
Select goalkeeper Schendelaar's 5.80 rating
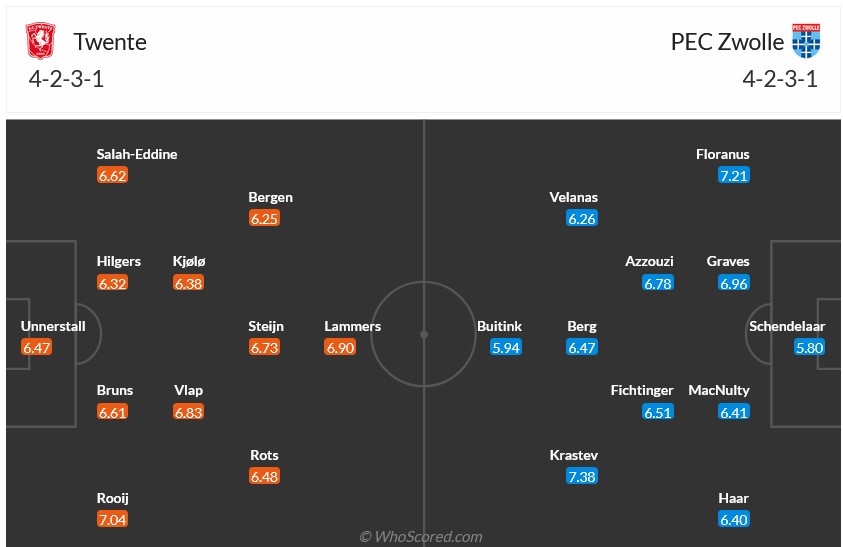[x=809, y=348]
